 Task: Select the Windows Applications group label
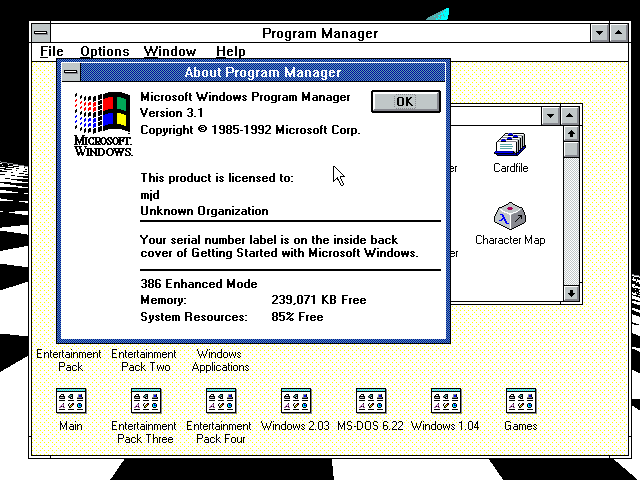tap(220, 360)
